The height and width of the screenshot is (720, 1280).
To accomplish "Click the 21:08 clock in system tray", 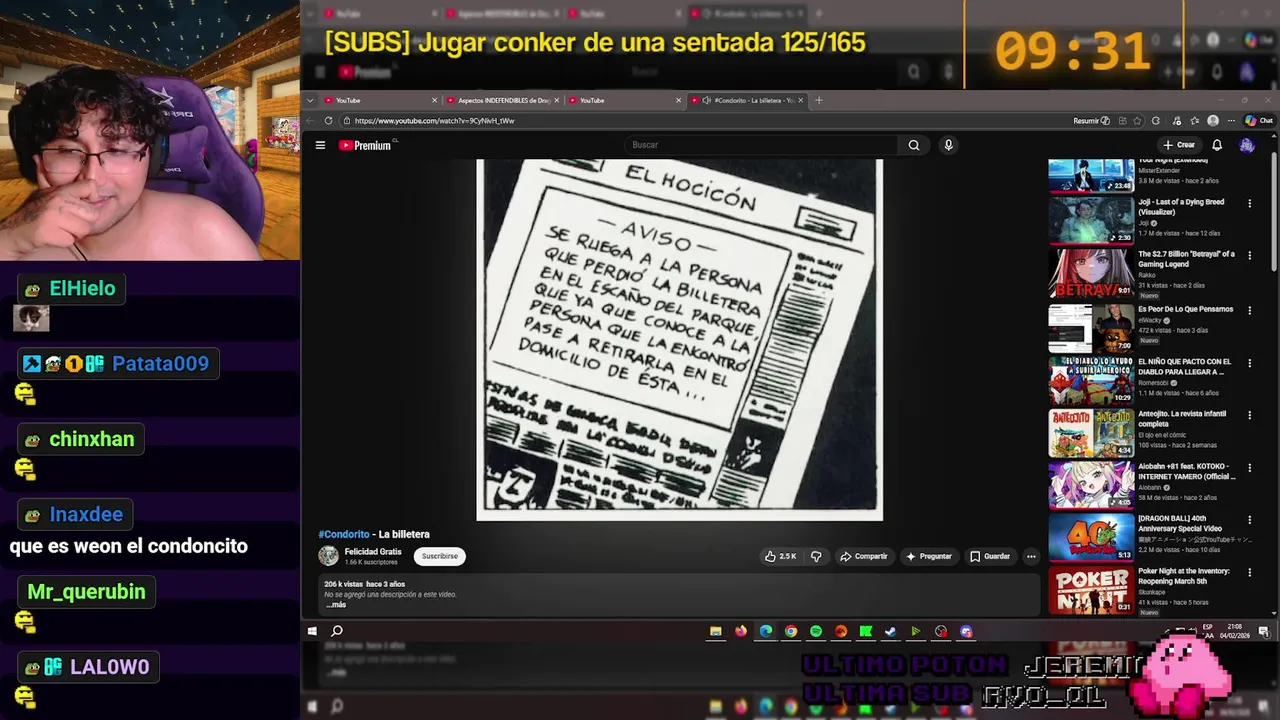I will coord(1235,627).
